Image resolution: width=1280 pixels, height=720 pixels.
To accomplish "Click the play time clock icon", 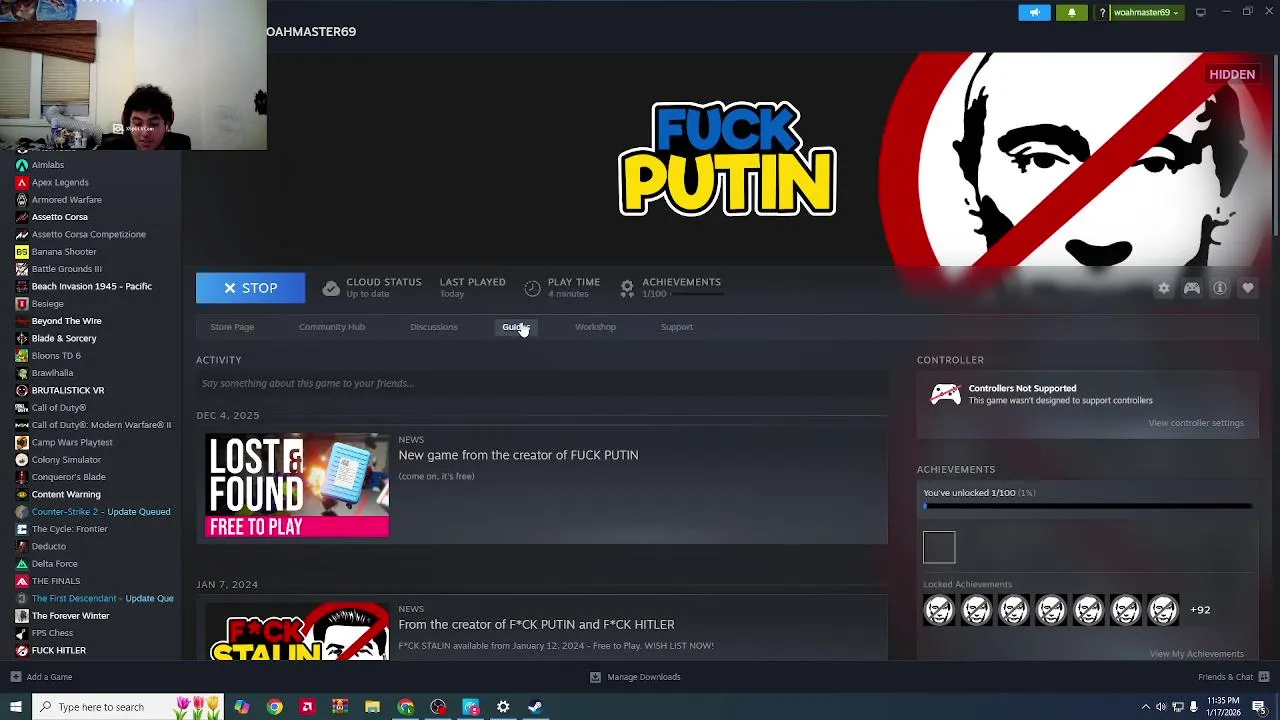I will click(x=532, y=288).
